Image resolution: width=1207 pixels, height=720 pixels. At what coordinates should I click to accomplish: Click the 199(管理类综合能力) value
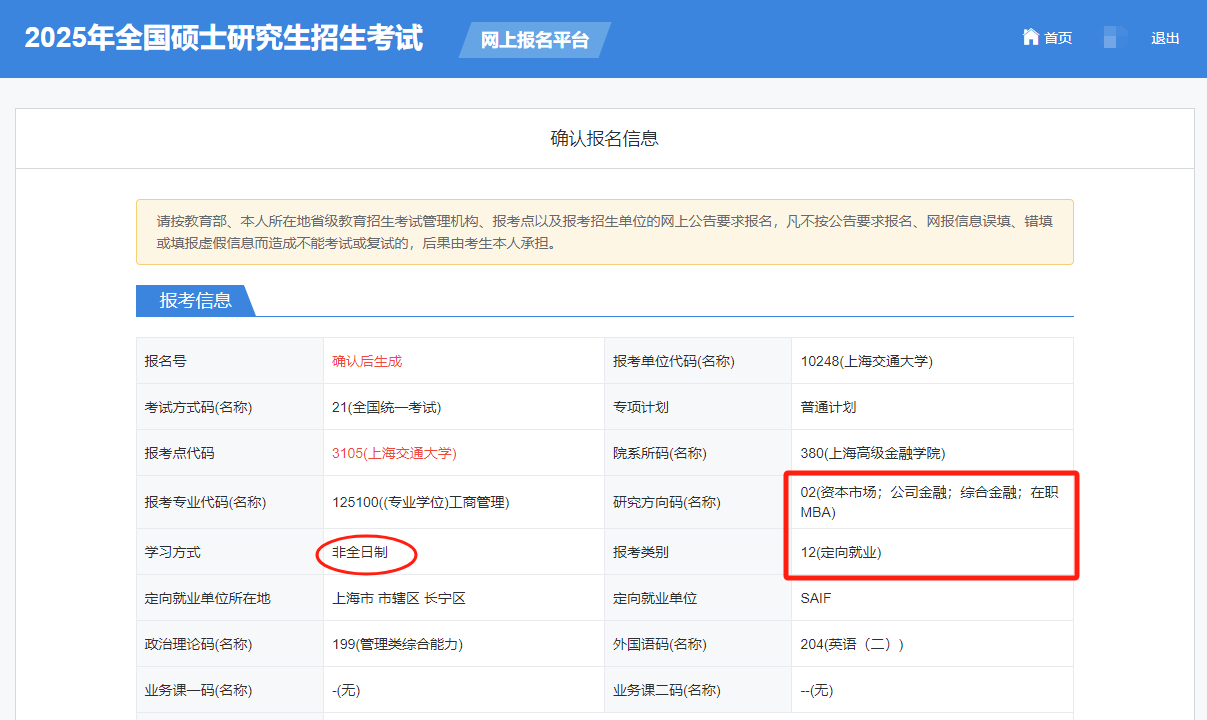pyautogui.click(x=397, y=644)
